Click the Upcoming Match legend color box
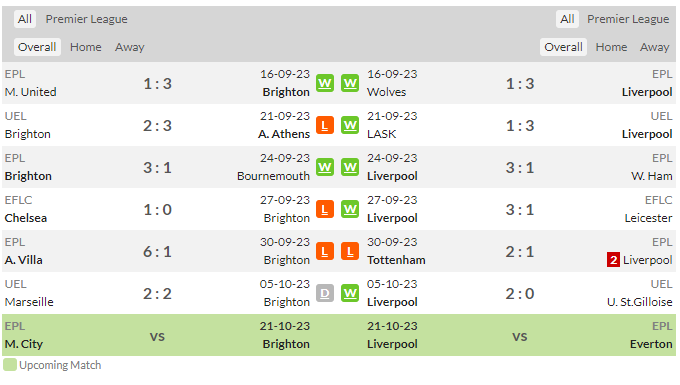The image size is (680, 385). [10, 365]
